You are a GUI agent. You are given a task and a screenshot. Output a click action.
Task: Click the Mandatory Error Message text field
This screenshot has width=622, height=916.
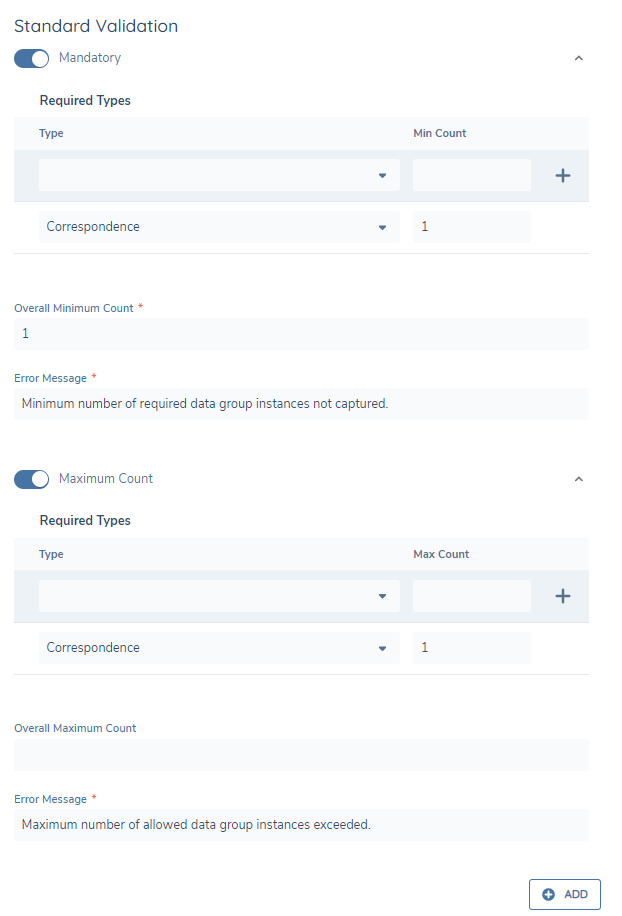point(301,404)
